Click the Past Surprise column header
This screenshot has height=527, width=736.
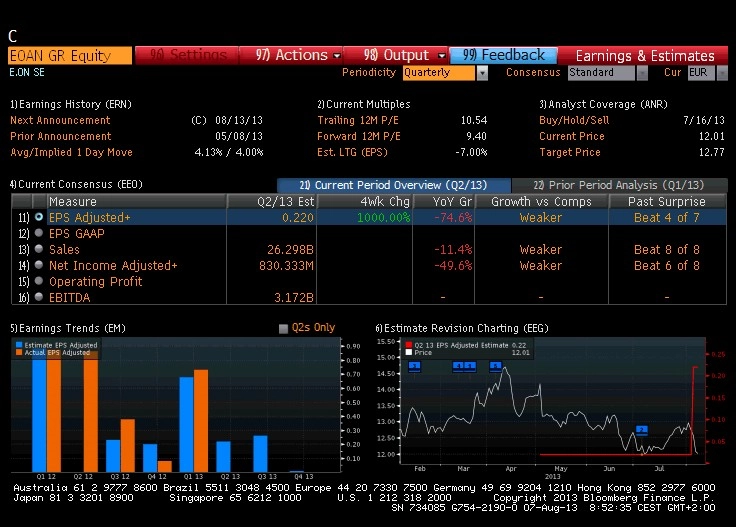click(x=667, y=201)
